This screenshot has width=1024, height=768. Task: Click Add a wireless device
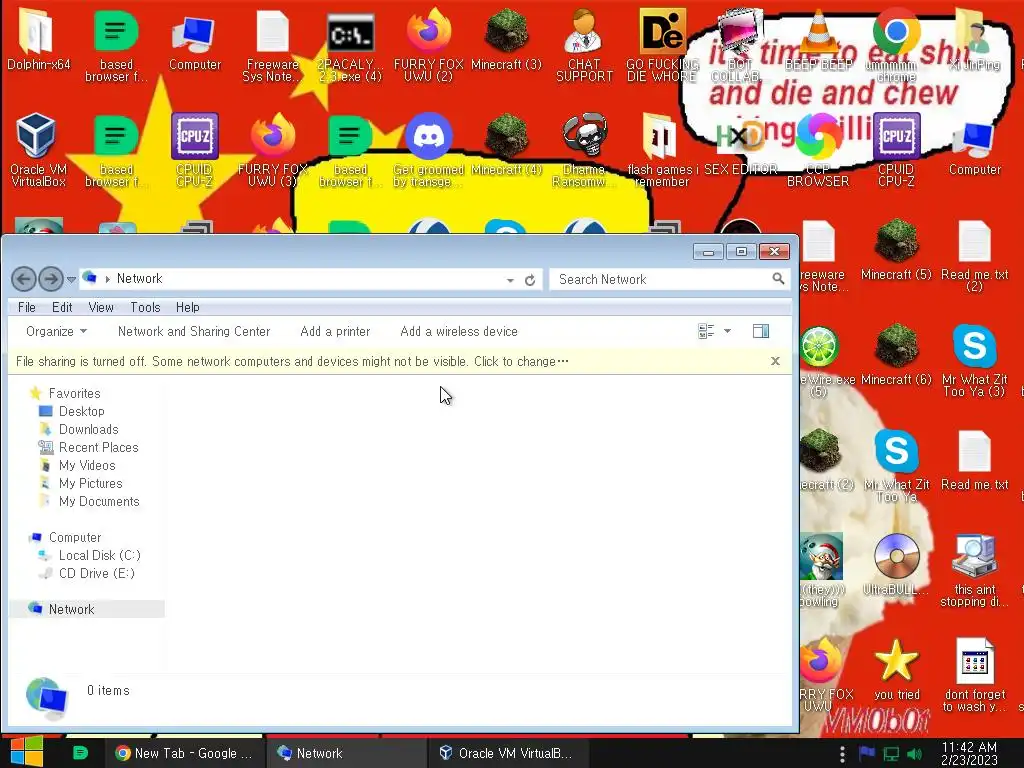click(459, 331)
